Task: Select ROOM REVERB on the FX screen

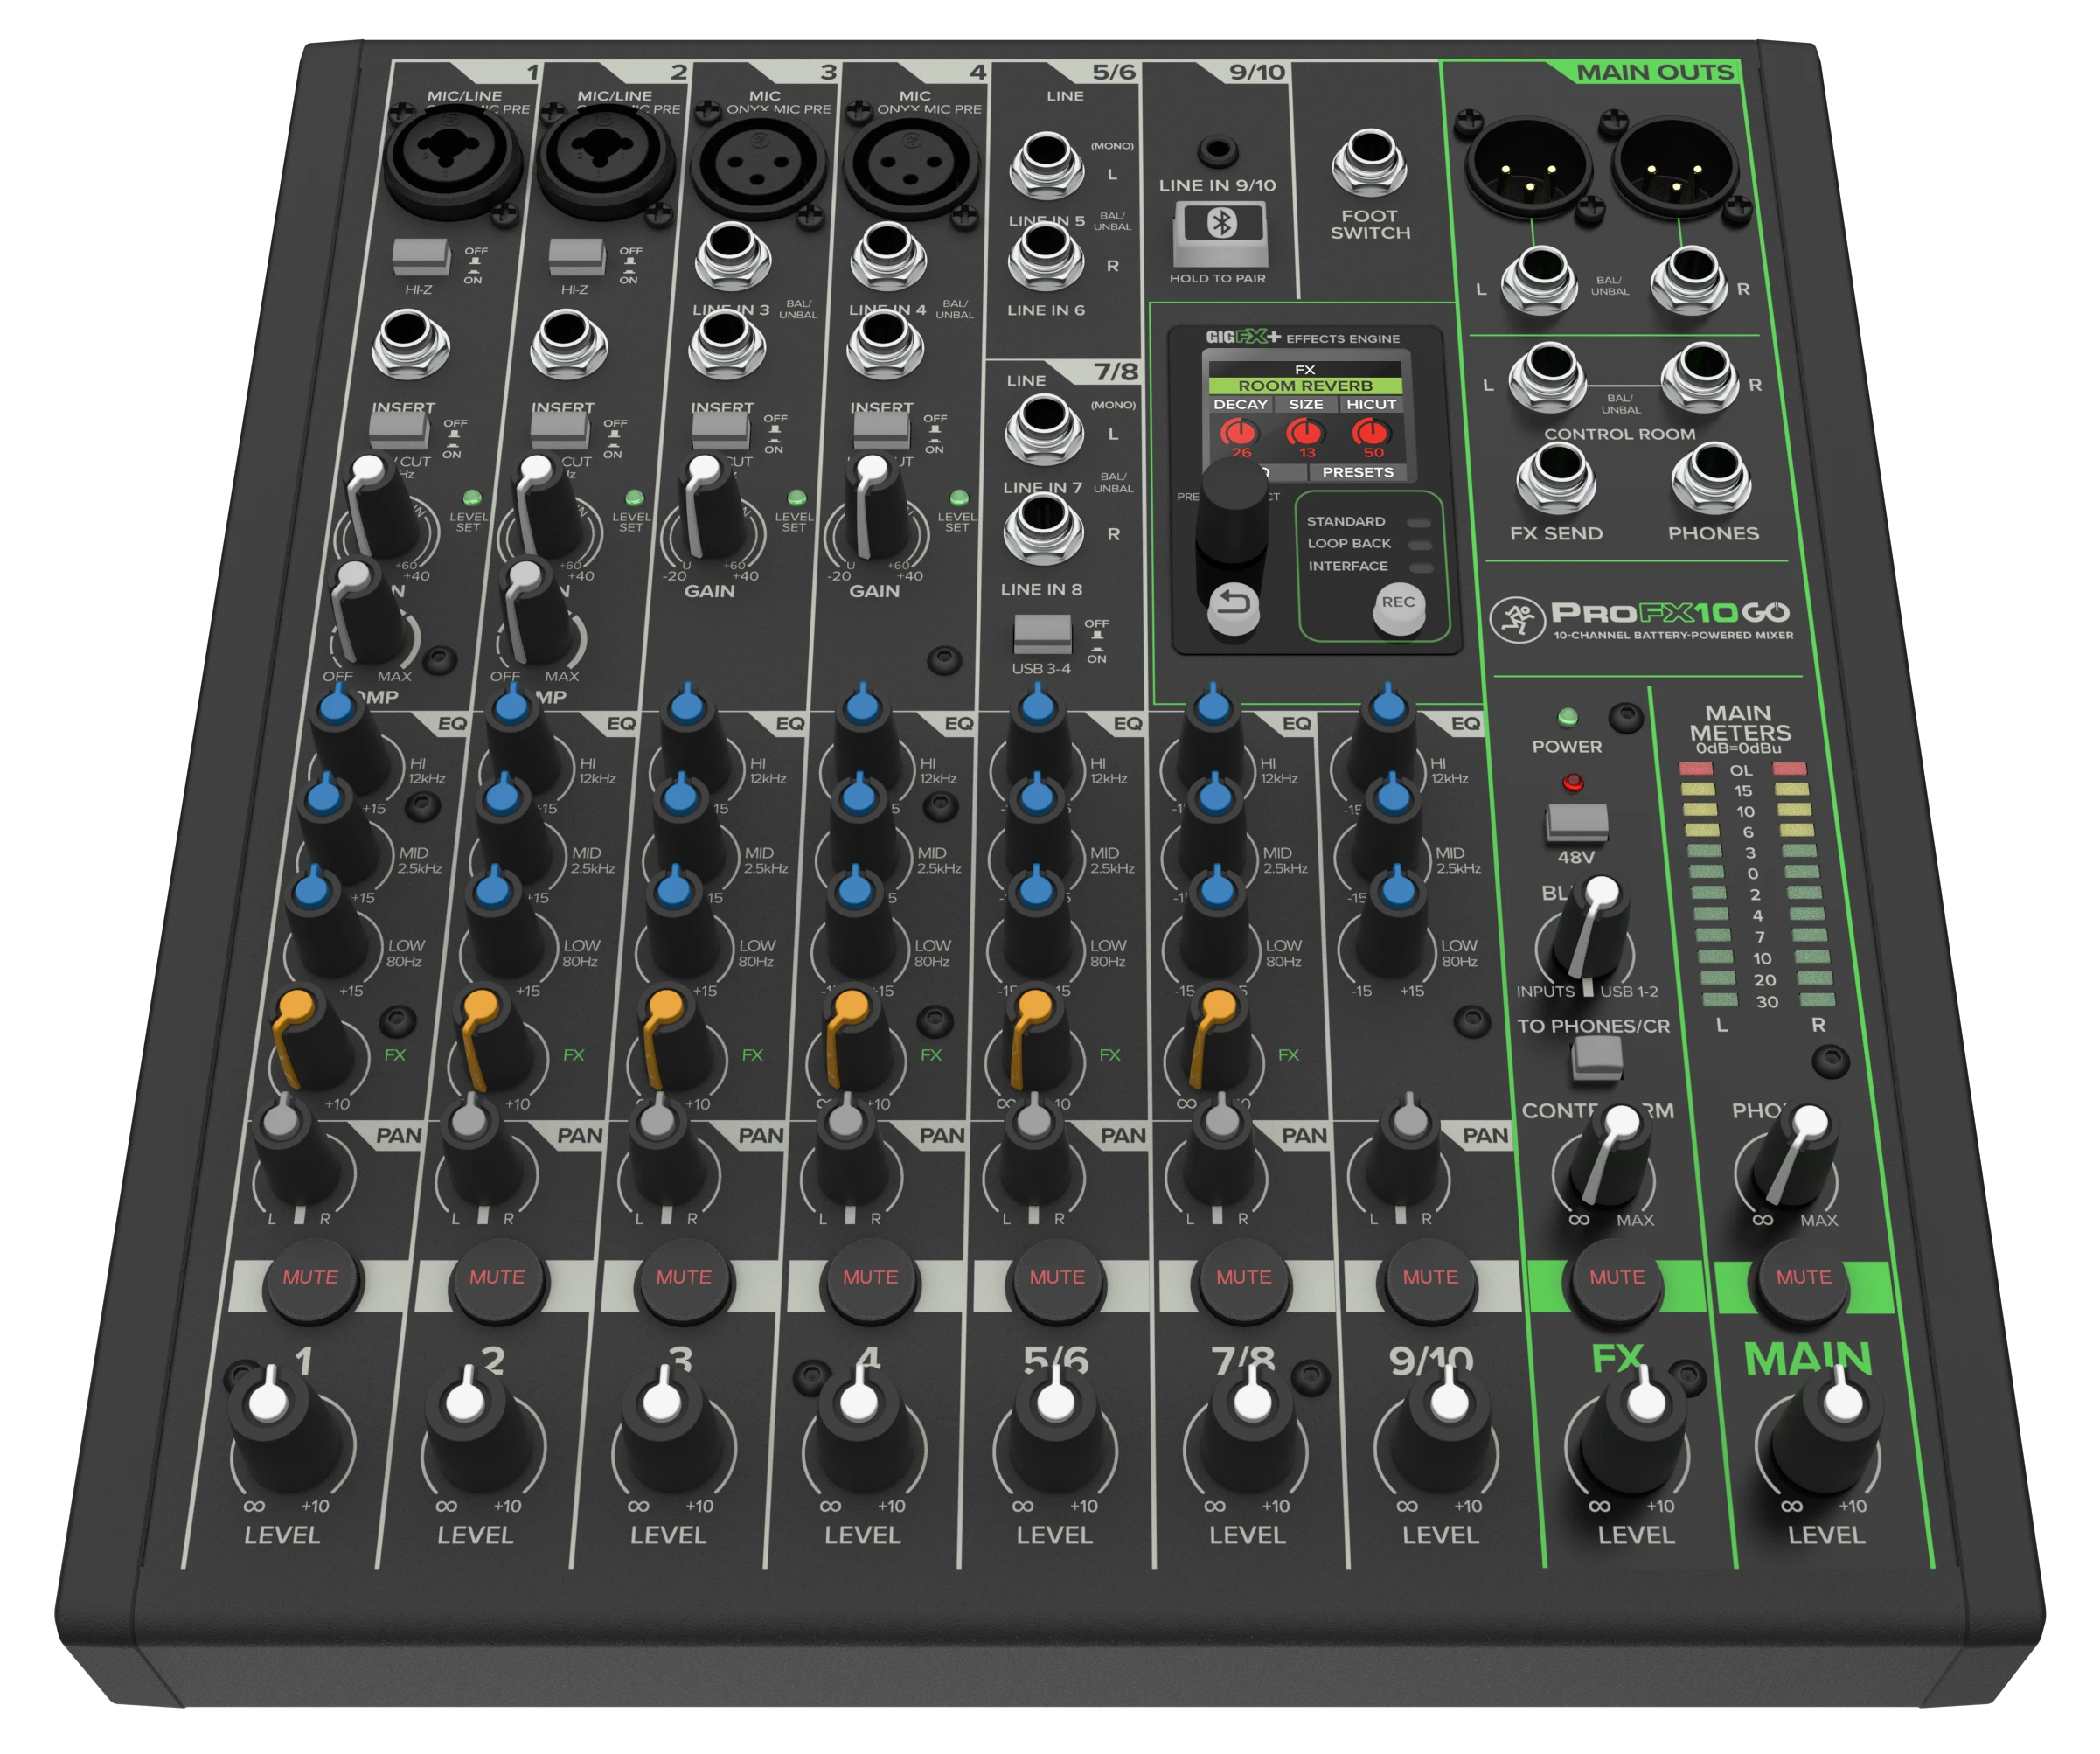Action: (x=1305, y=386)
